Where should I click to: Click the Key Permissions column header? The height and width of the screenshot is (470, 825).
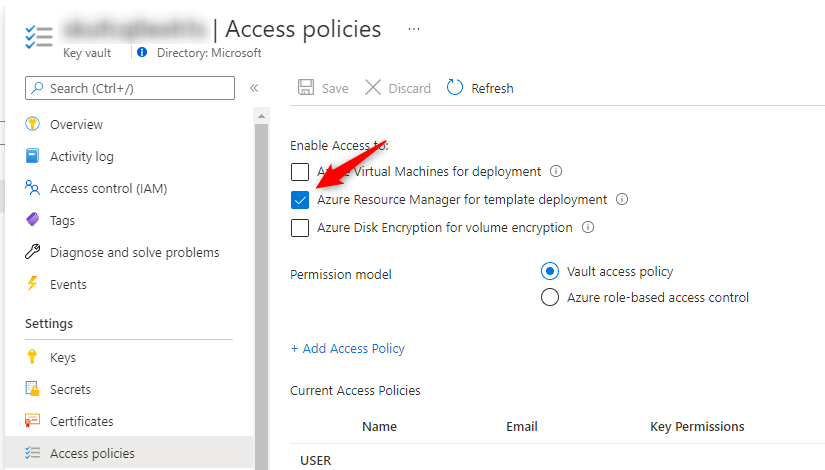point(697,426)
